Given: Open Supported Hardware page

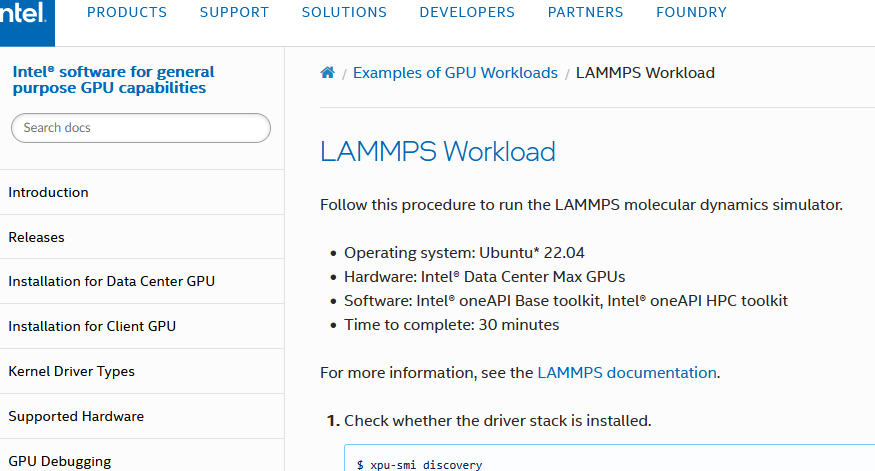Looking at the screenshot, I should [142, 416].
